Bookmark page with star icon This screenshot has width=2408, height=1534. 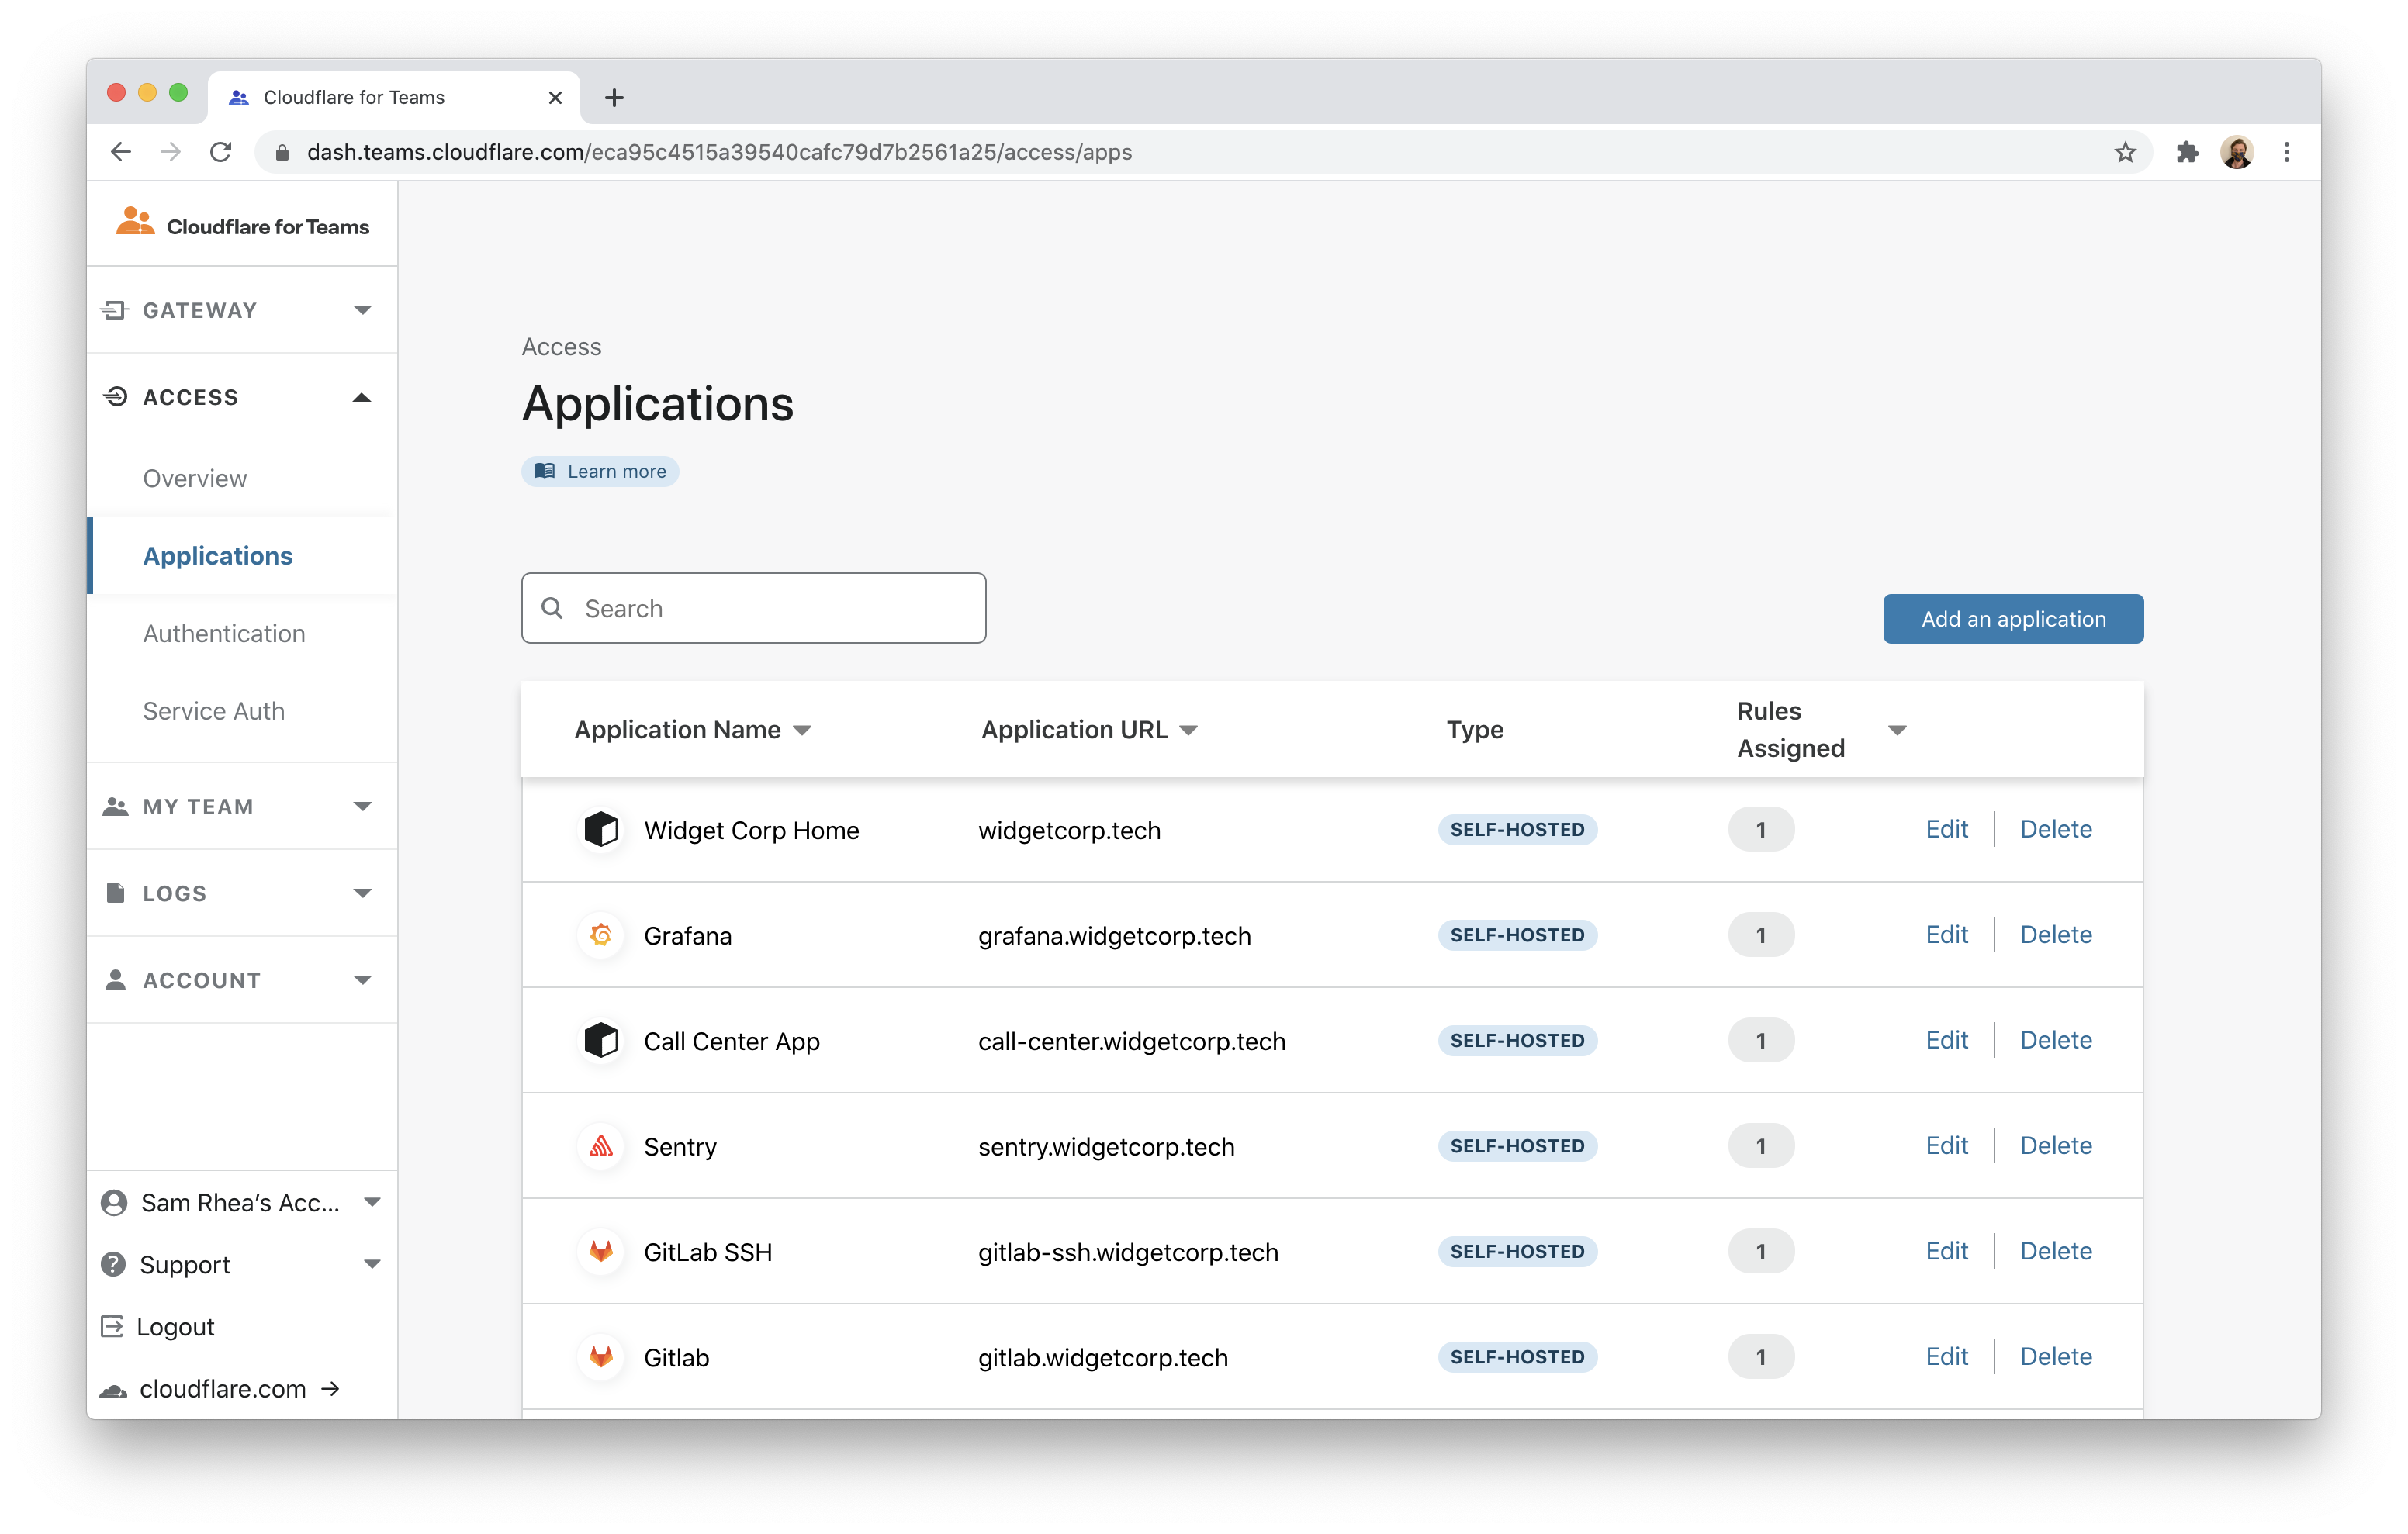tap(2125, 152)
